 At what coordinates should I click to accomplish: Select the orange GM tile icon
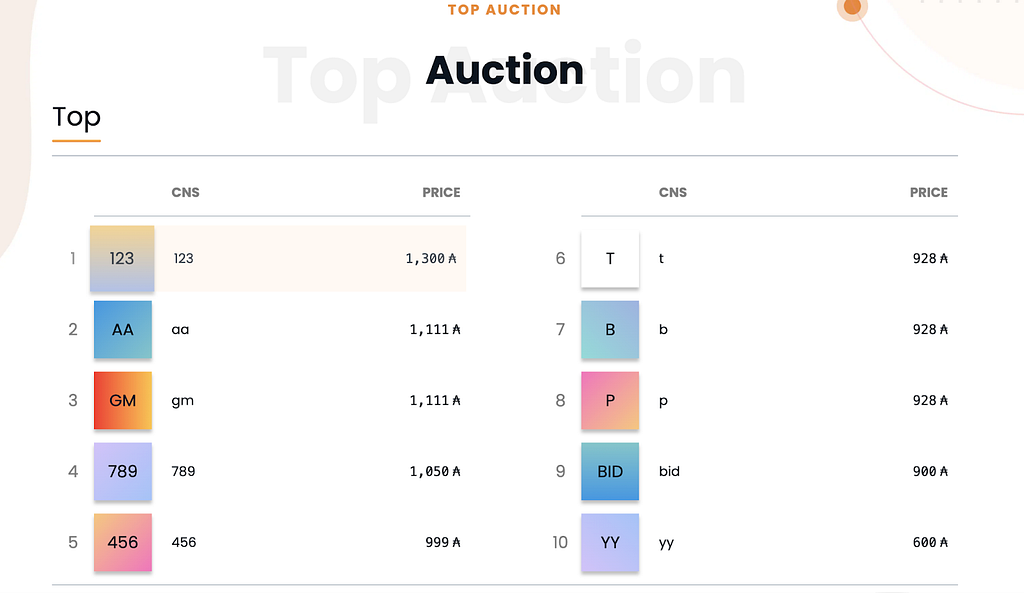point(123,400)
